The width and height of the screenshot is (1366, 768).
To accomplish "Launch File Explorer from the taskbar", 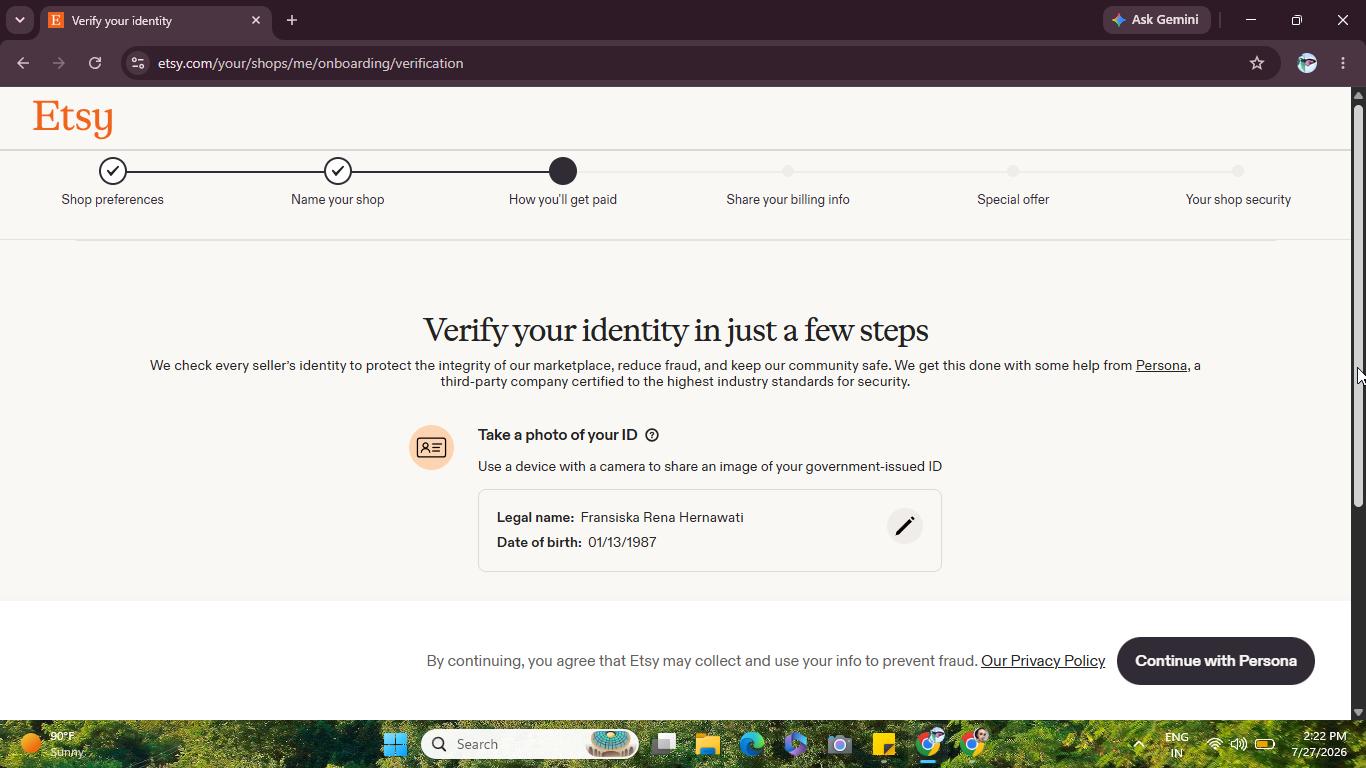I will pyautogui.click(x=708, y=744).
